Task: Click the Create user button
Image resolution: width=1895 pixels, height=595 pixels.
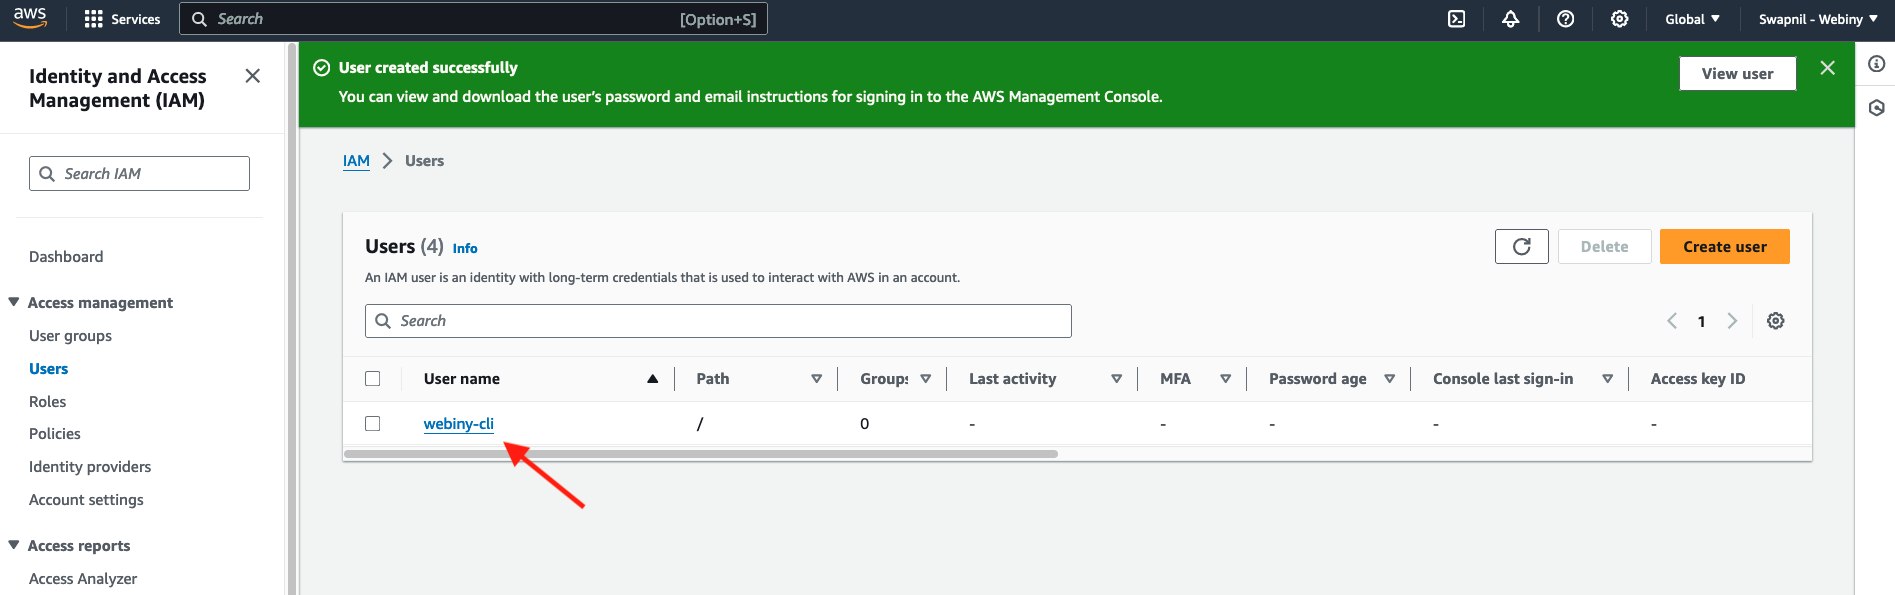Action: point(1724,247)
